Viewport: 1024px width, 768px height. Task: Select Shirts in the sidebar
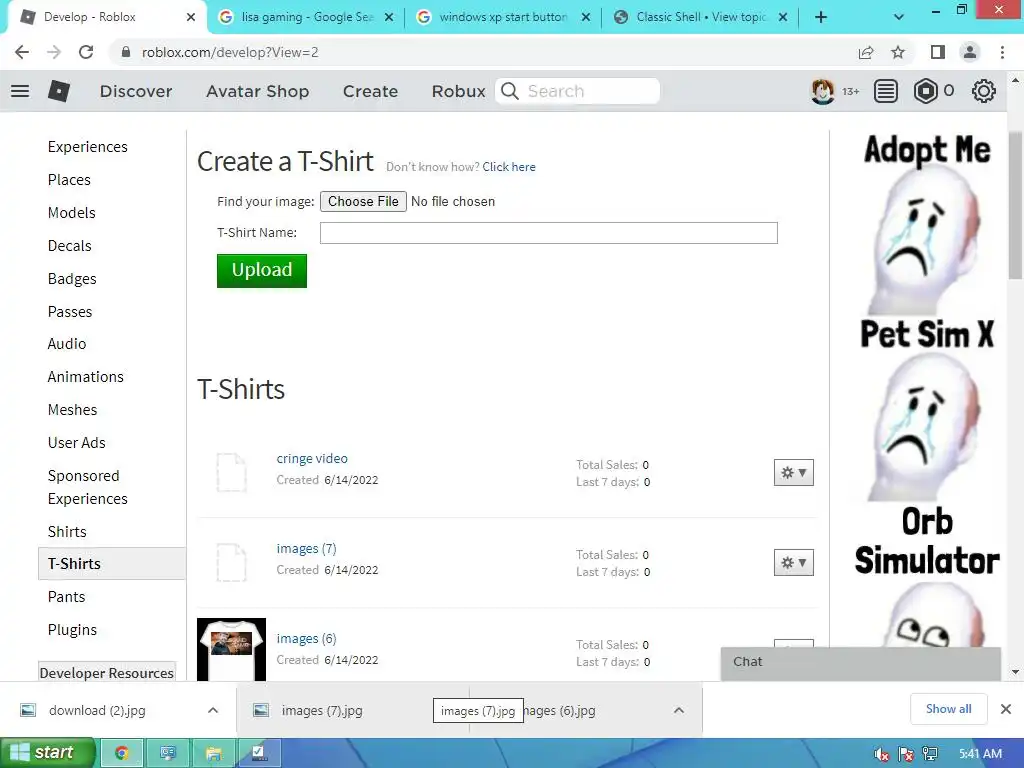67,532
